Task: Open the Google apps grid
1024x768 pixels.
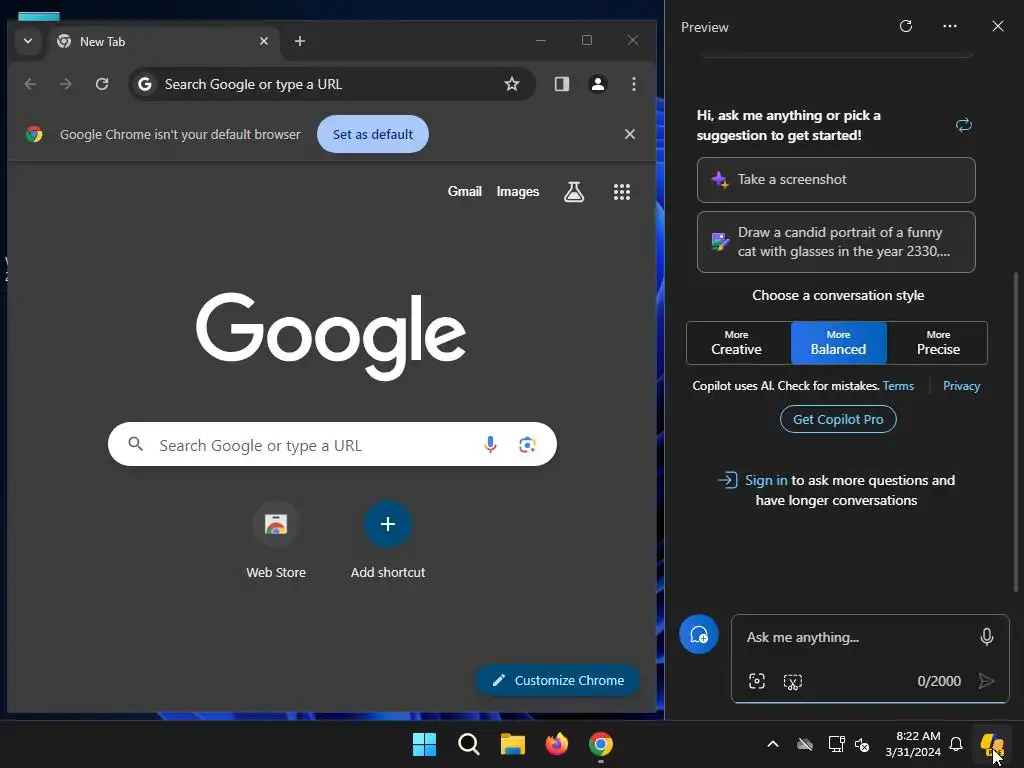Action: [x=622, y=191]
